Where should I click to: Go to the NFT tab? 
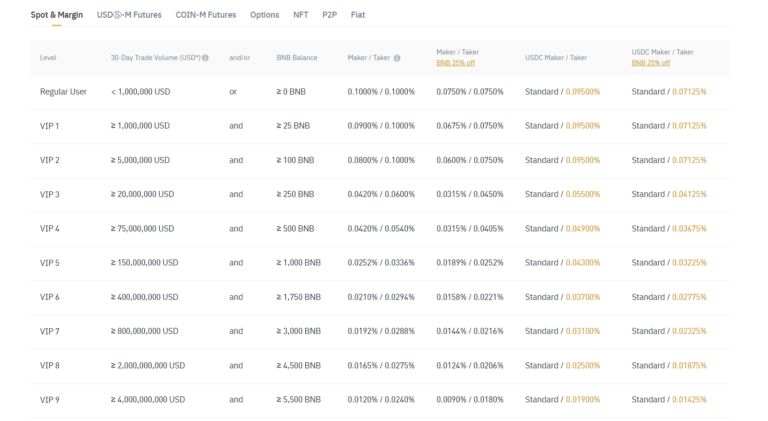(301, 15)
